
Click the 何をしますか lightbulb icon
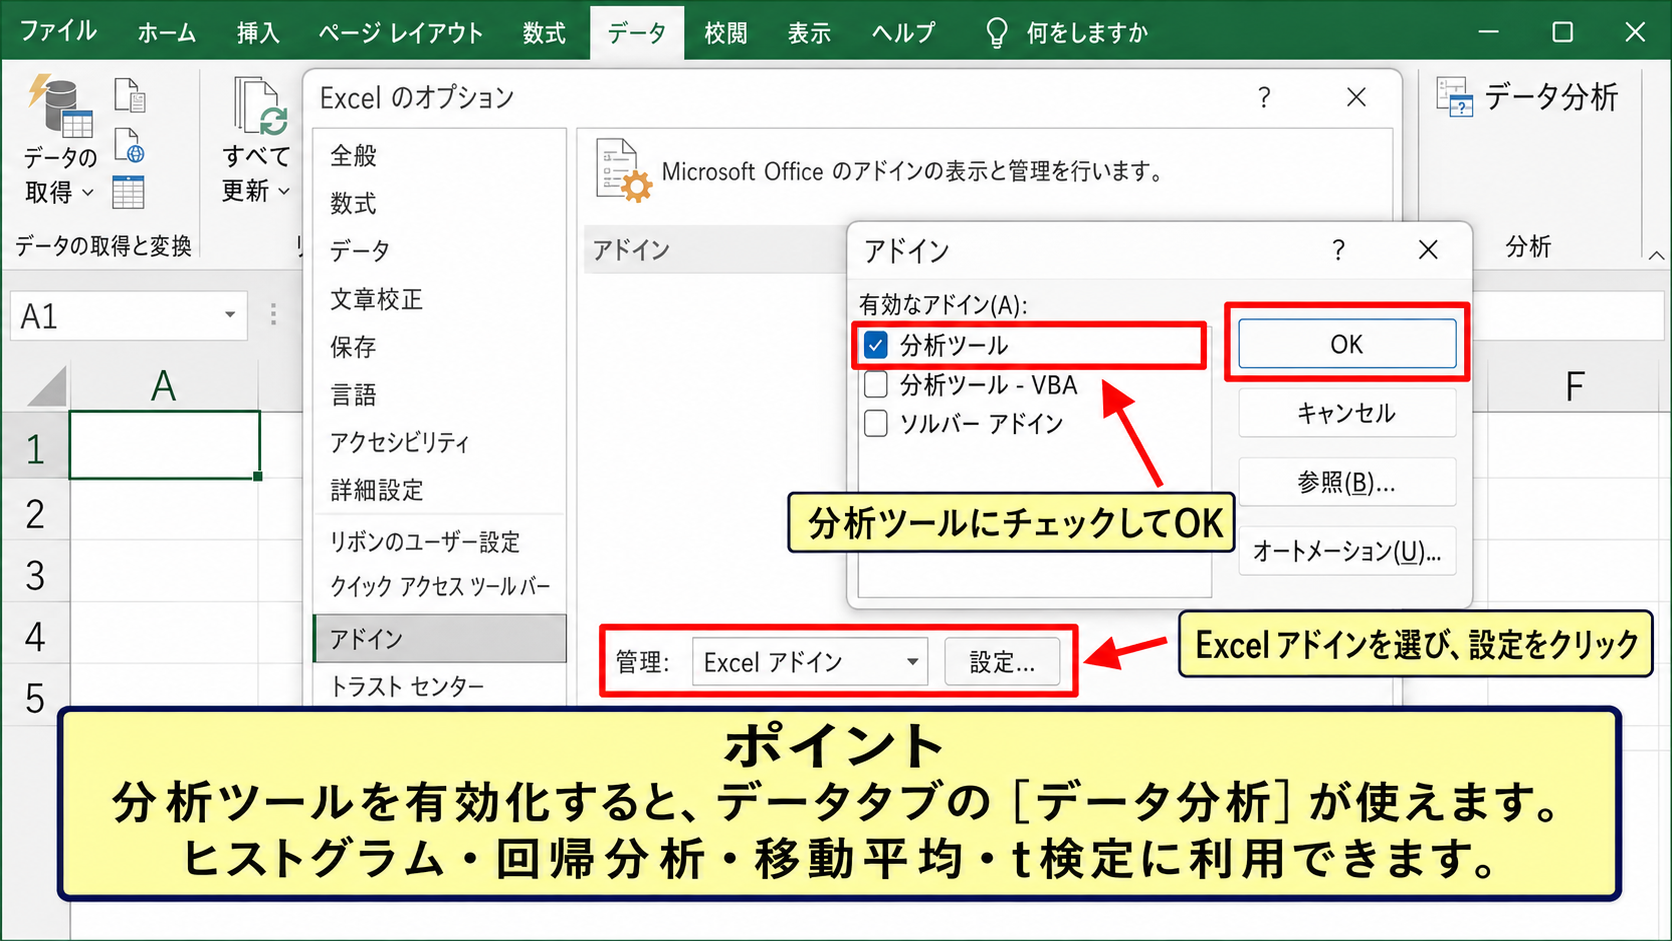[x=996, y=33]
